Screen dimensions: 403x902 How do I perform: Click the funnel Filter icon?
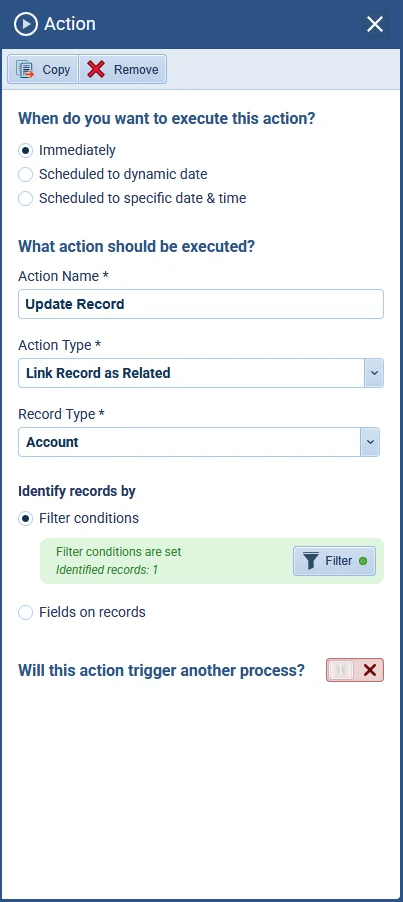pos(311,561)
